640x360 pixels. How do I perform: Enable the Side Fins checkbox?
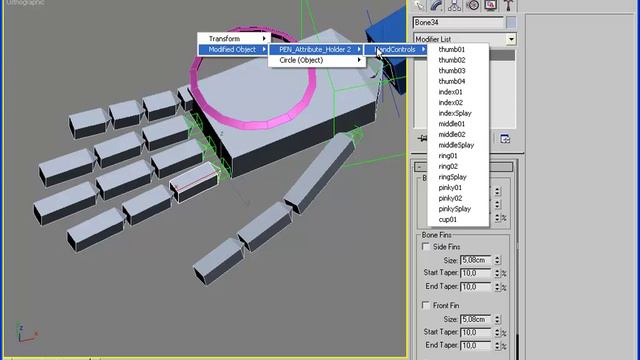(426, 247)
